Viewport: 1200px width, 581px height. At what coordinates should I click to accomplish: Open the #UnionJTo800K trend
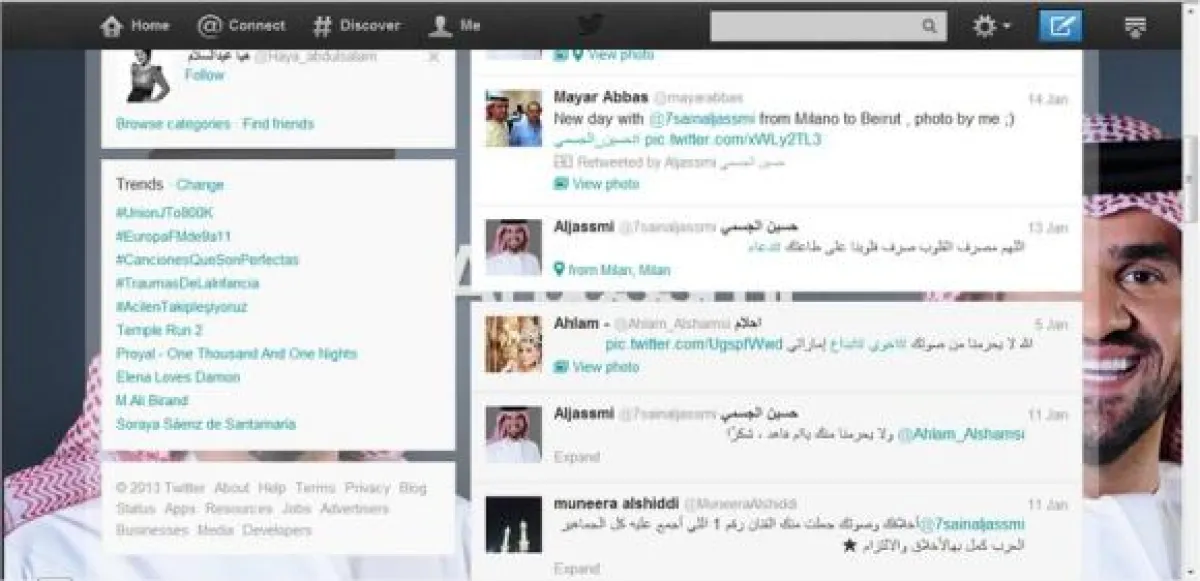tap(164, 212)
